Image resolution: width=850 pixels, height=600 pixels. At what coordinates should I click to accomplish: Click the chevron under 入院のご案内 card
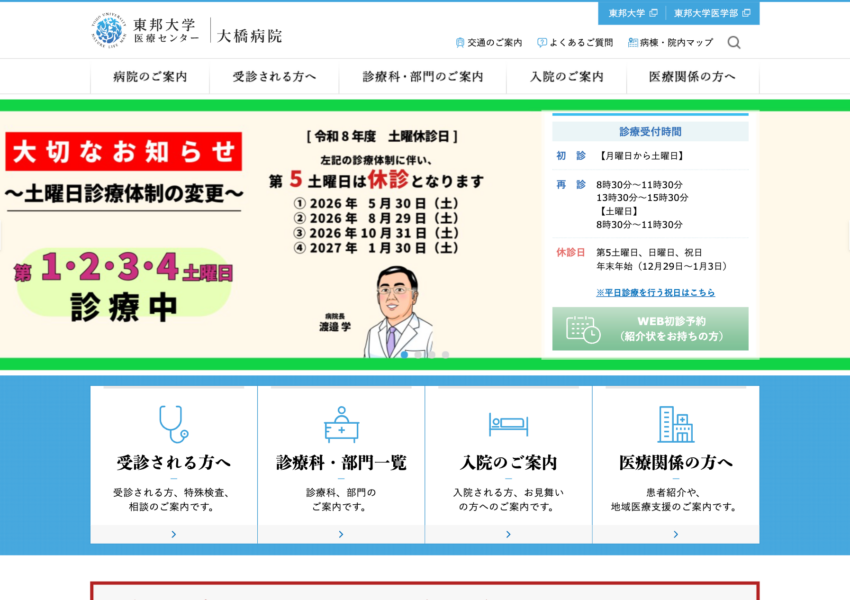click(x=508, y=534)
